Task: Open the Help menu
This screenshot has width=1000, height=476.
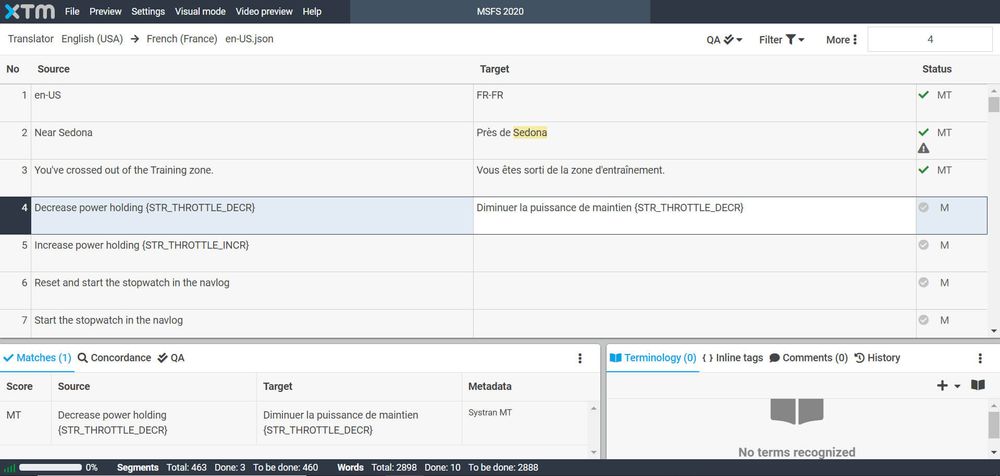Action: (312, 11)
